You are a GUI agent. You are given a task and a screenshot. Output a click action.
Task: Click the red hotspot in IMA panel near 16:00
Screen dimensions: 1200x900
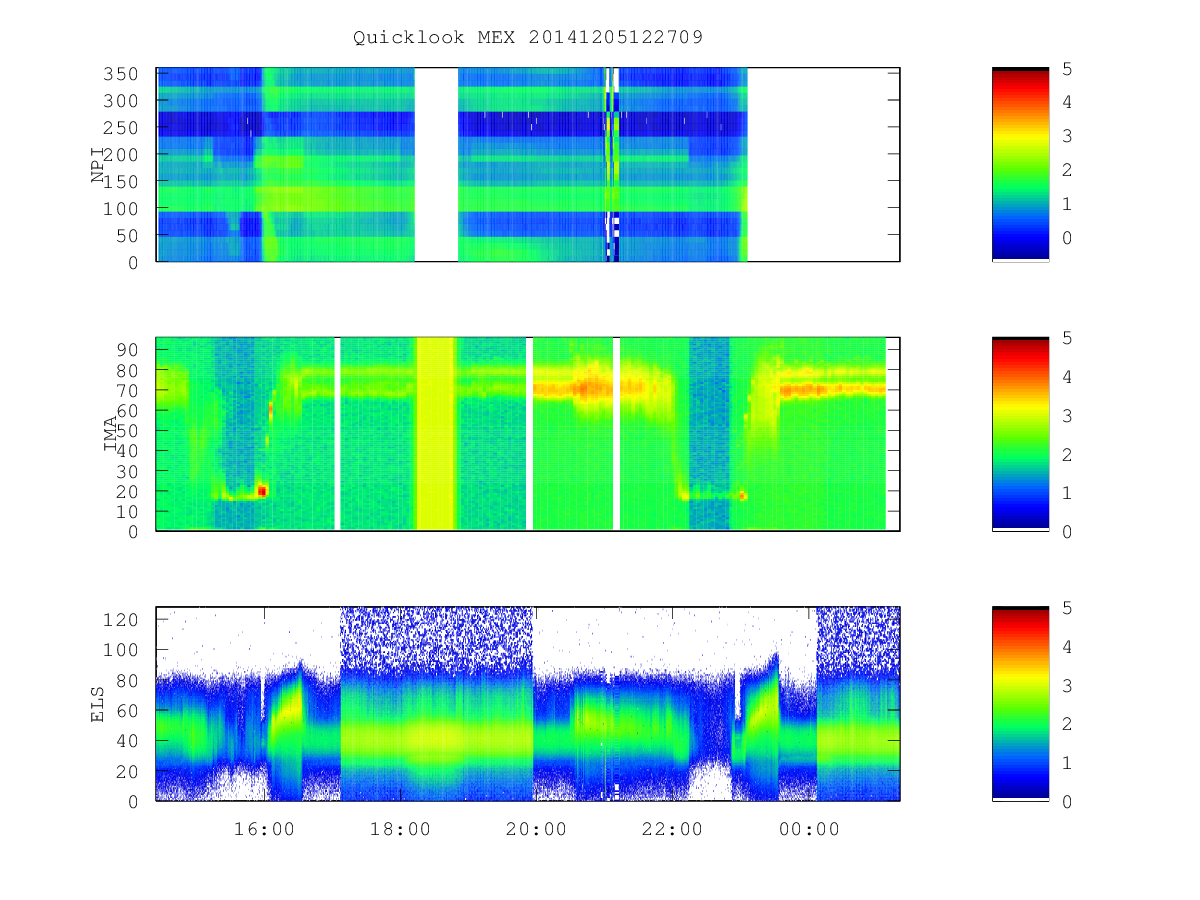click(262, 490)
